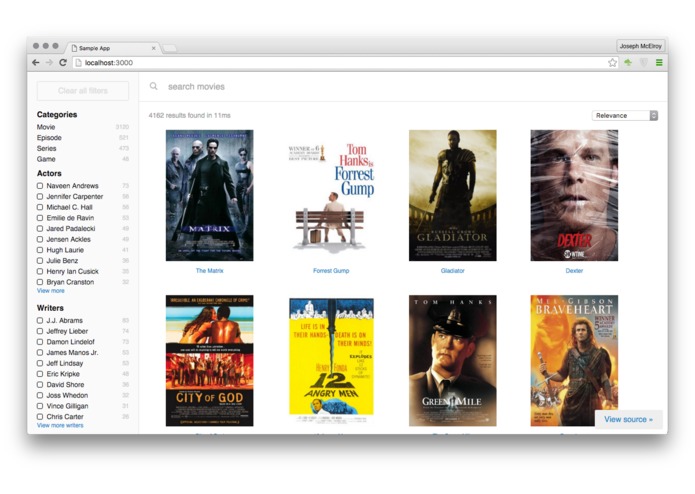
Task: Check the Jennifer Carpenter checkbox
Action: pos(40,196)
